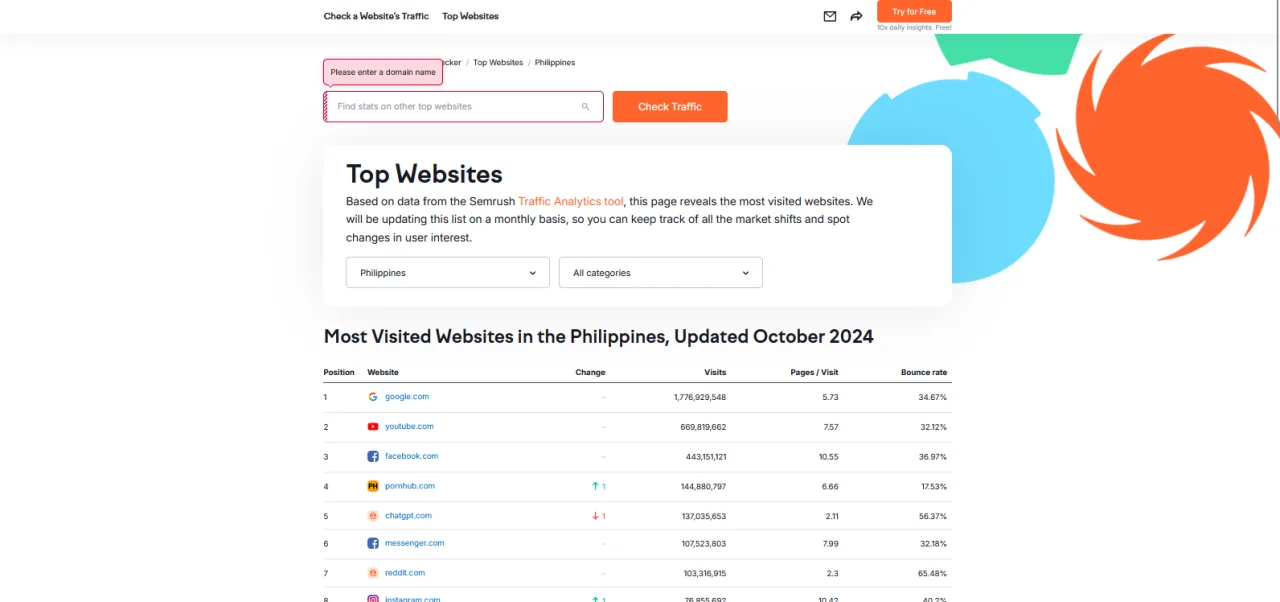
Task: Click pages per visit 7.57 for youtube.com
Action: point(831,427)
